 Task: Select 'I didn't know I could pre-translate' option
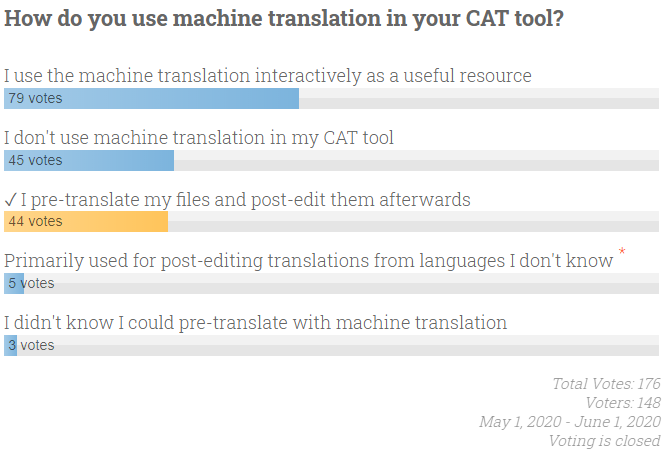[x=255, y=323]
